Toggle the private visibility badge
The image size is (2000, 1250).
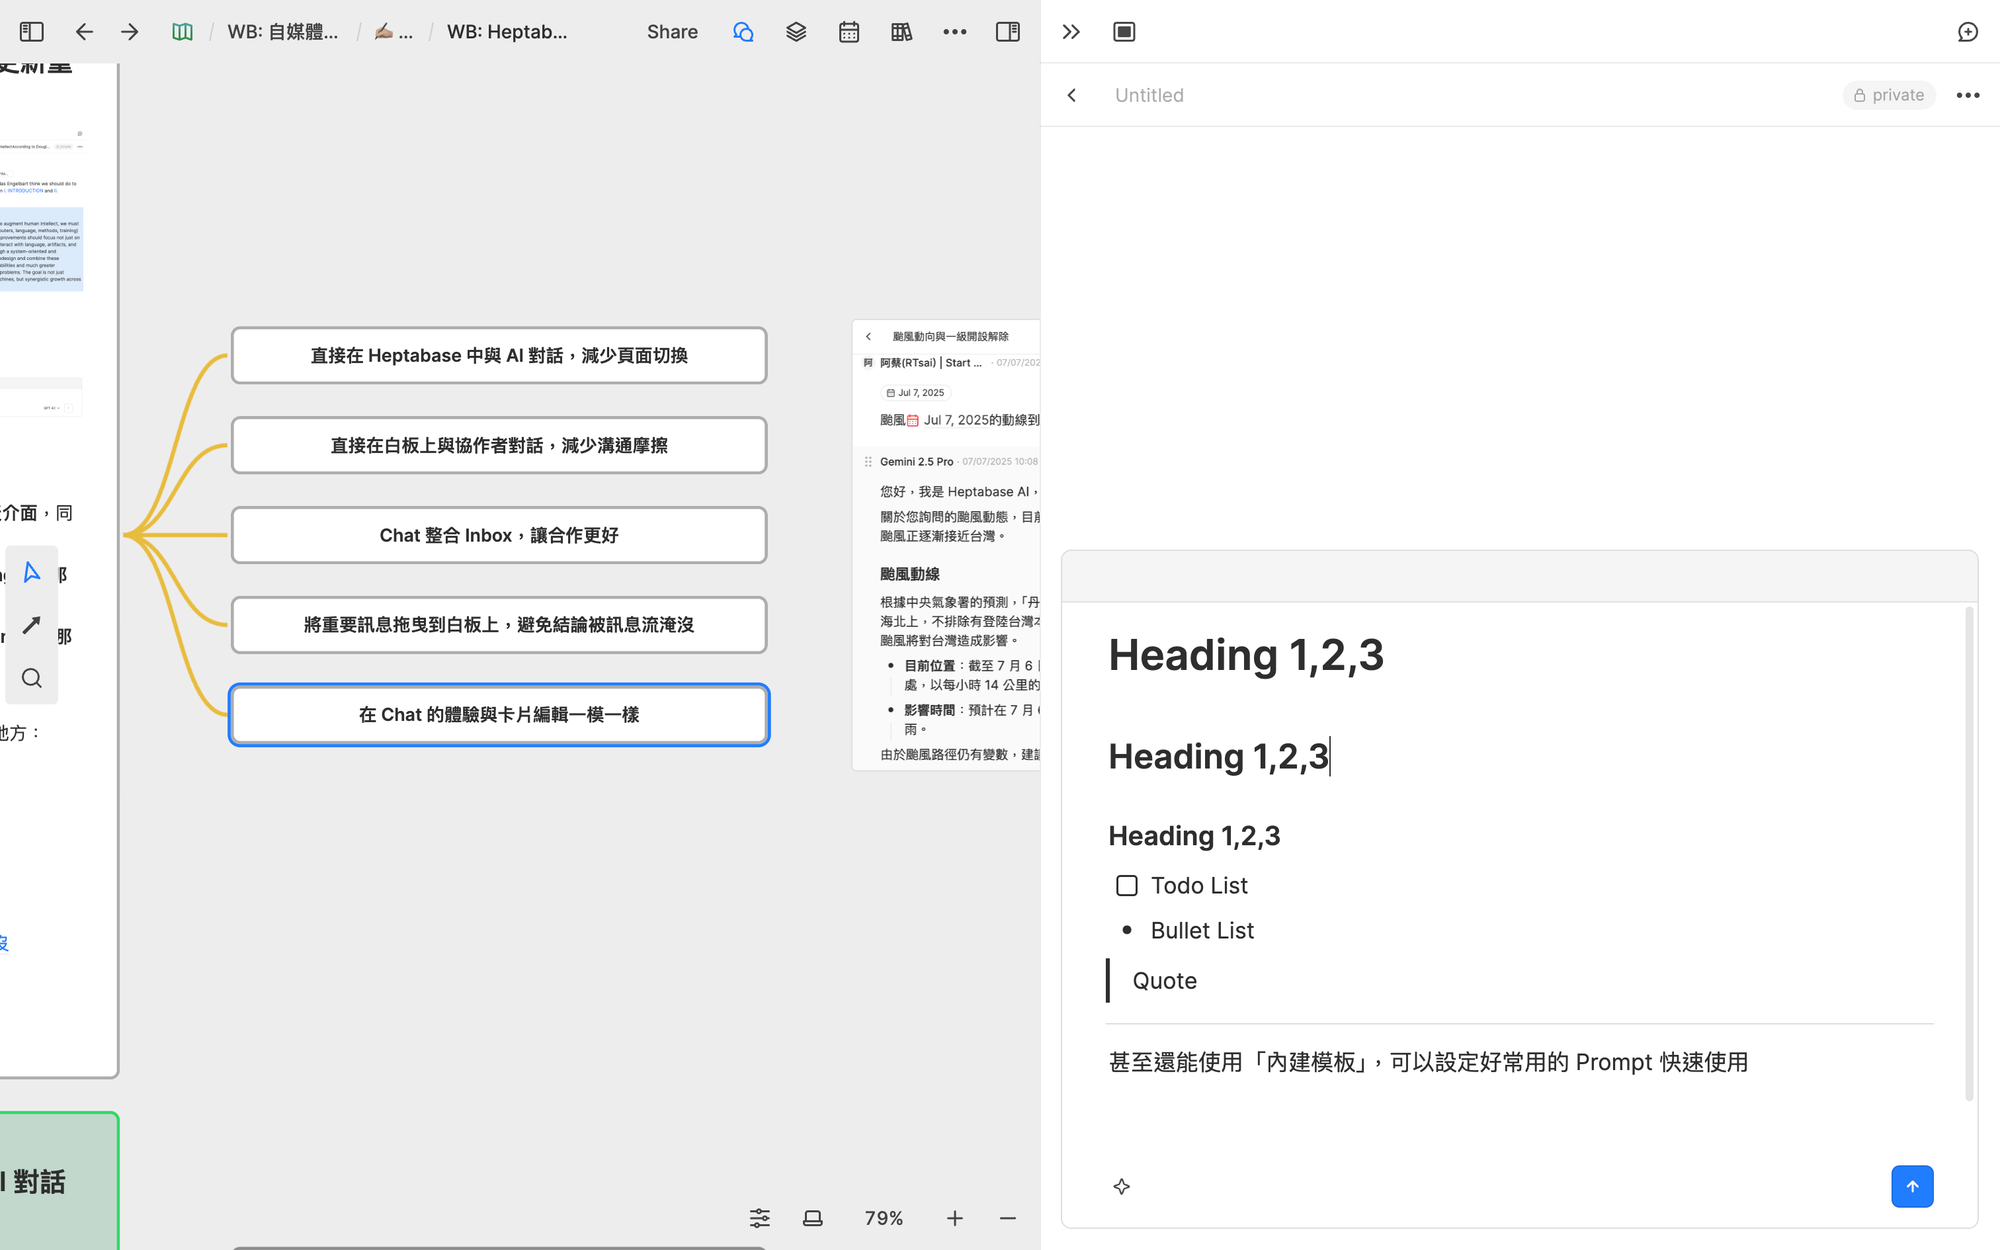[1889, 95]
